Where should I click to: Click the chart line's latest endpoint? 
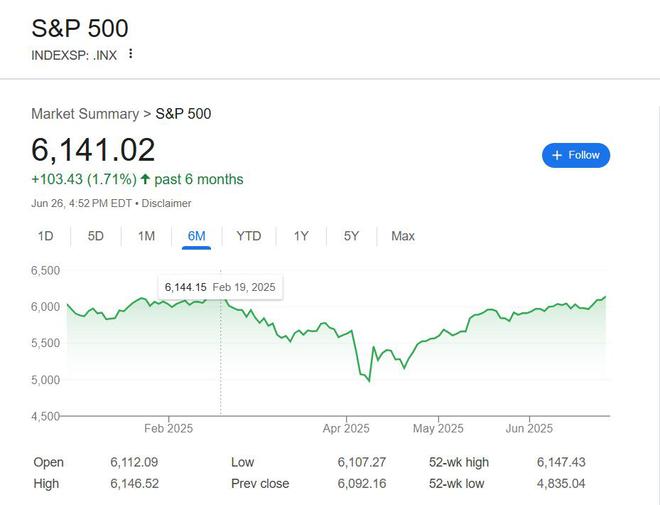[605, 297]
